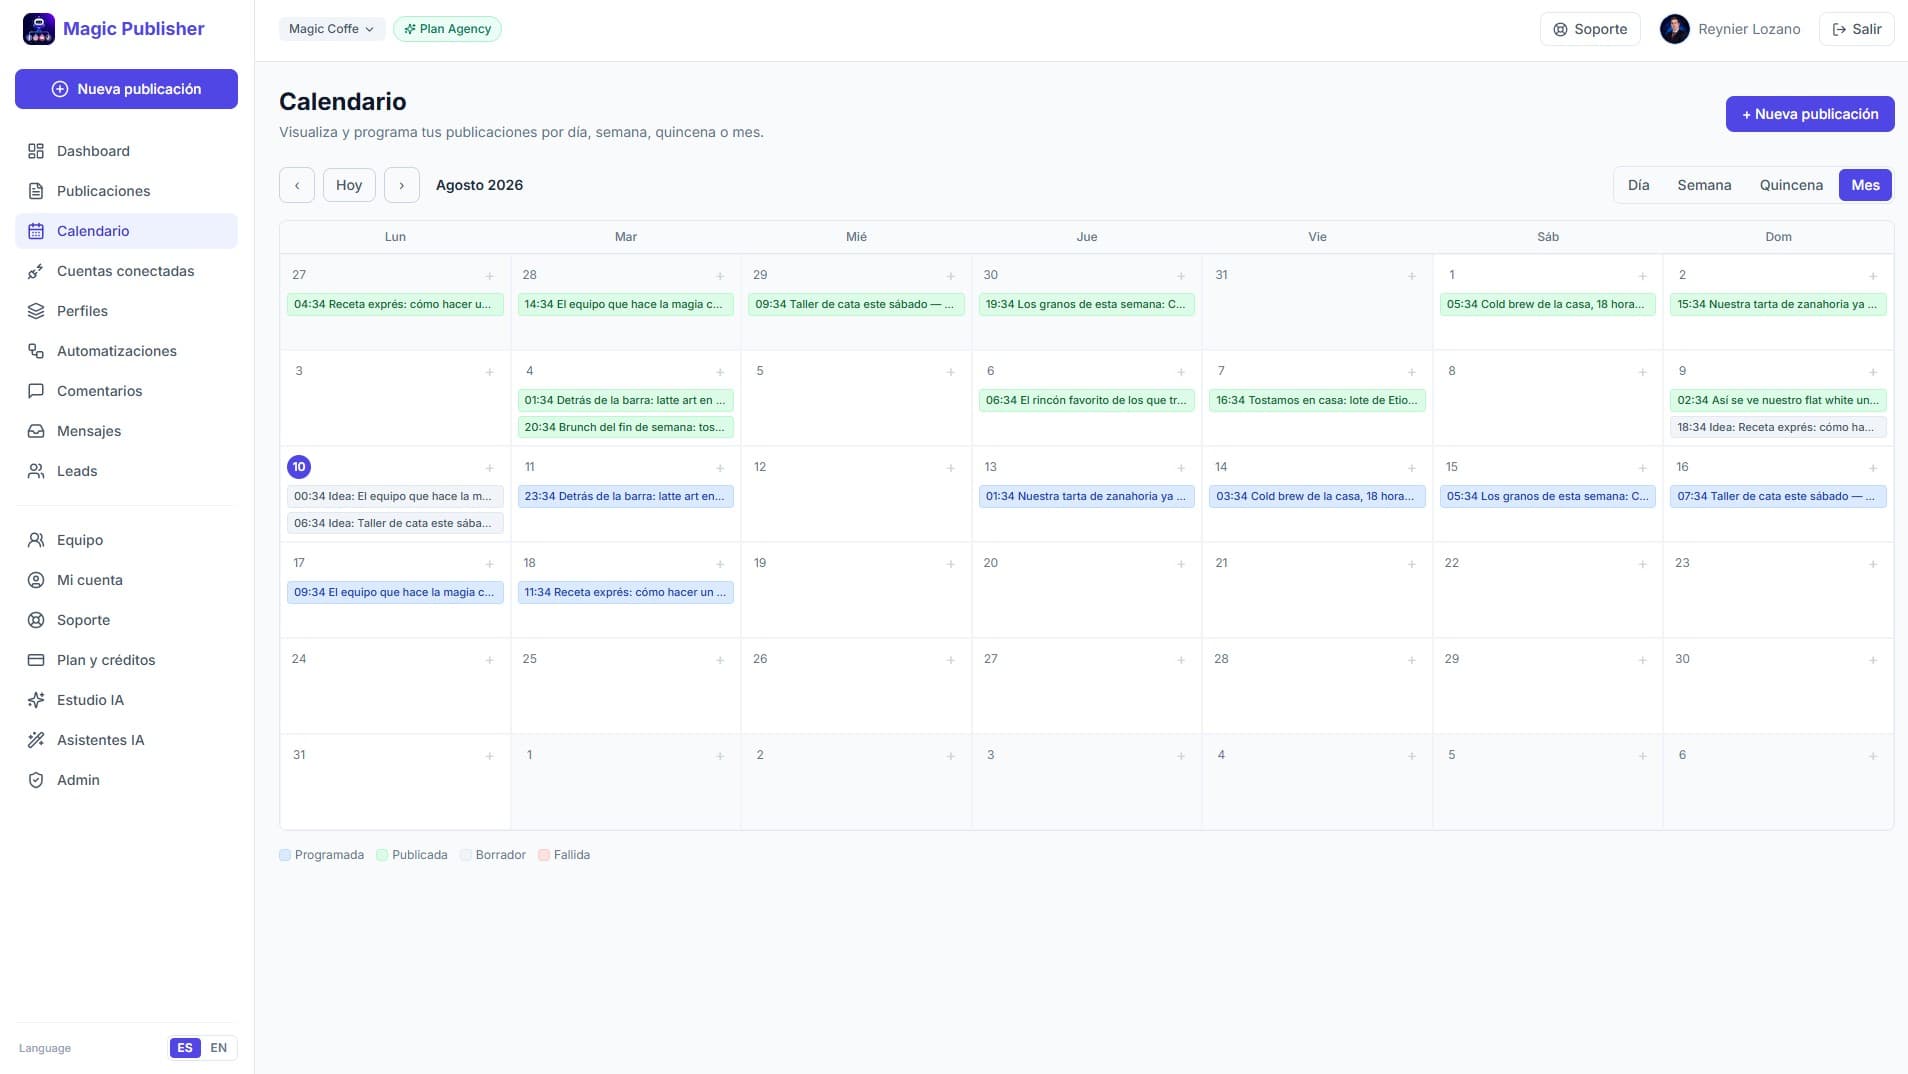This screenshot has height=1074, width=1908.
Task: Open the 05:34 Cold brew de la casa event
Action: click(1547, 304)
